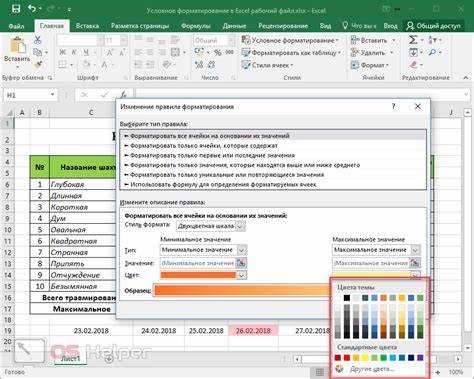Viewport: 474px width, 379px height.
Task: Switch to the Вставка tab
Action: [x=87, y=26]
